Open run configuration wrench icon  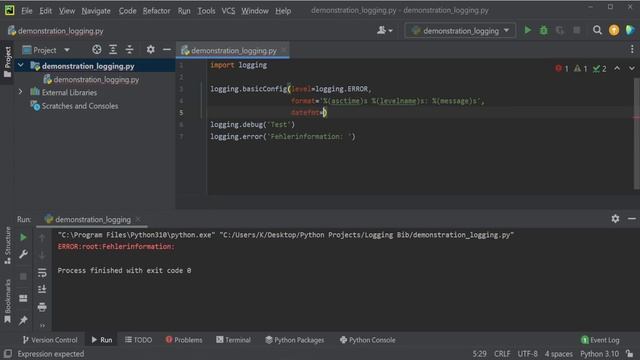23,254
